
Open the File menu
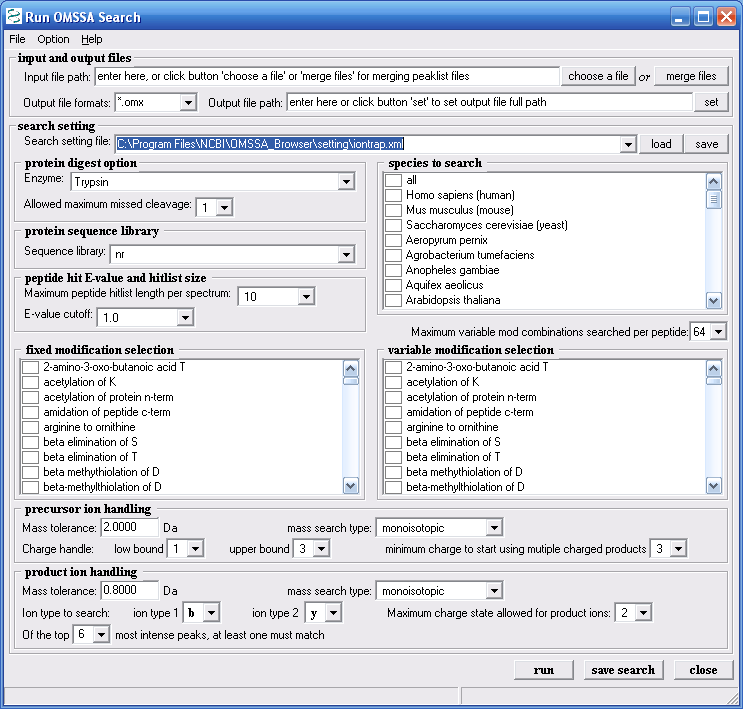point(17,39)
